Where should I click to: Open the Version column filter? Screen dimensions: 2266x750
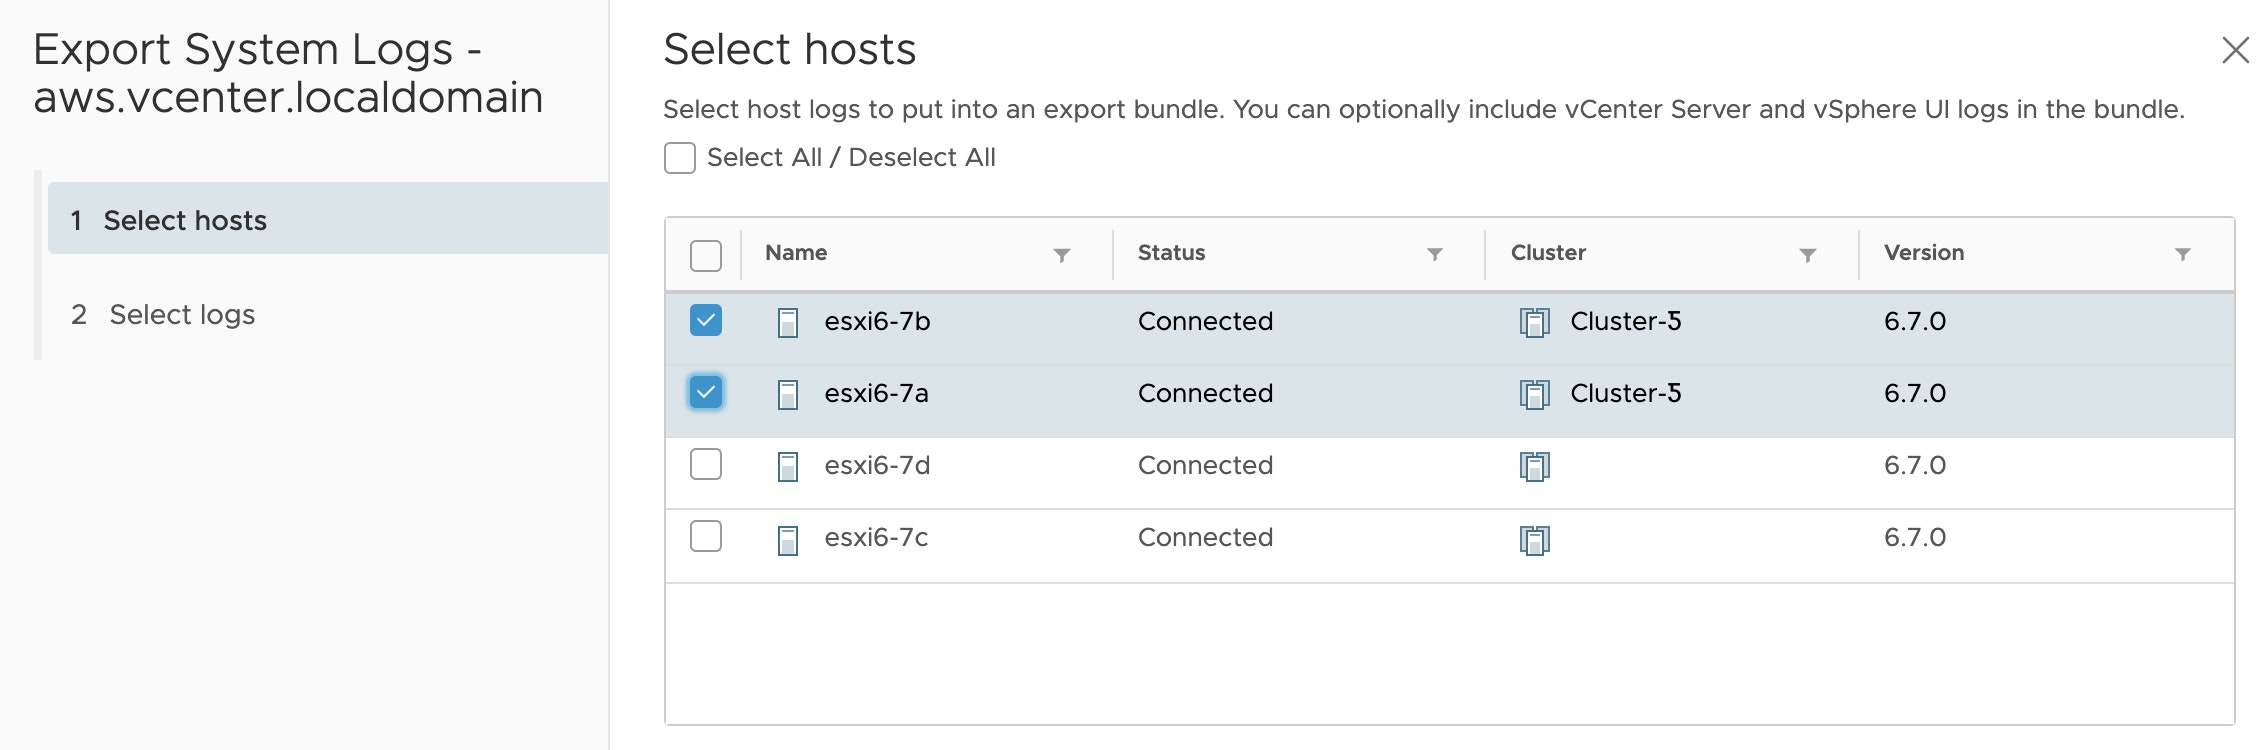(2183, 254)
